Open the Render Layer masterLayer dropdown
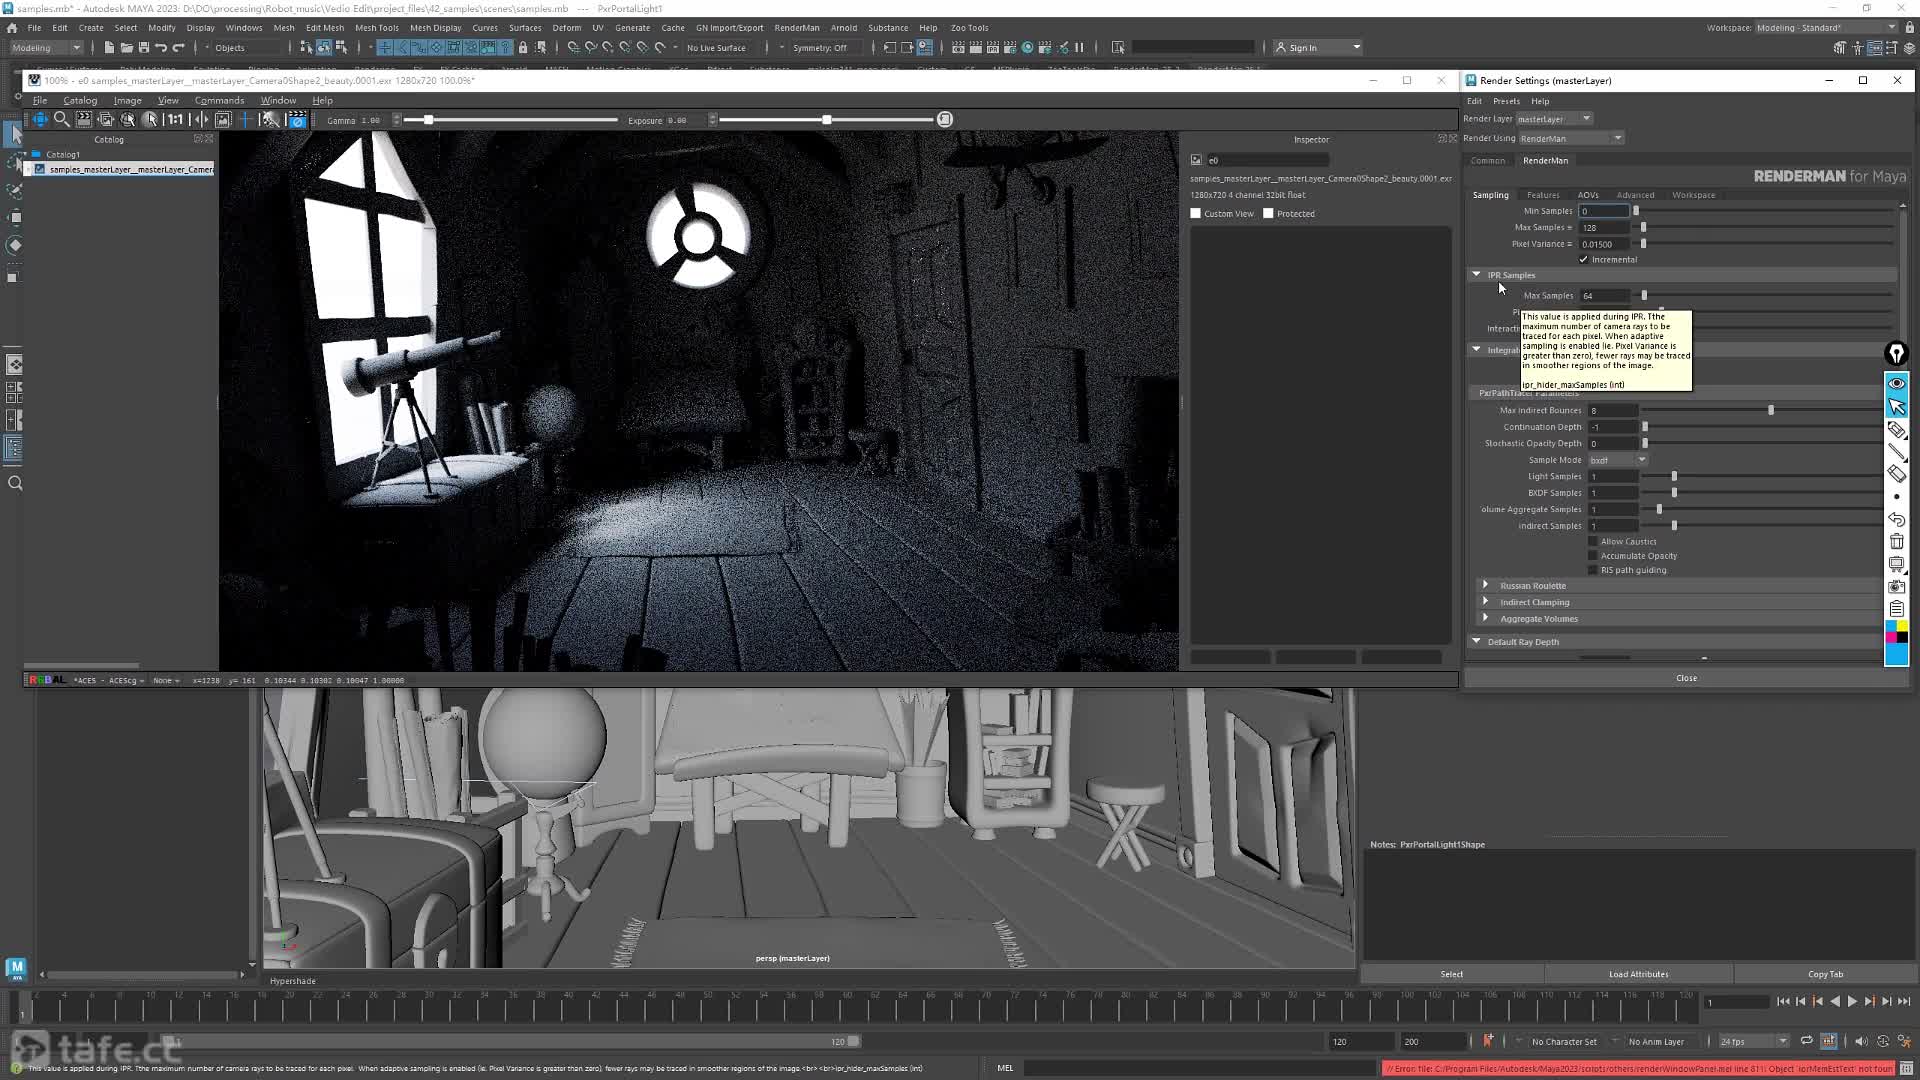1920x1080 pixels. point(1554,119)
